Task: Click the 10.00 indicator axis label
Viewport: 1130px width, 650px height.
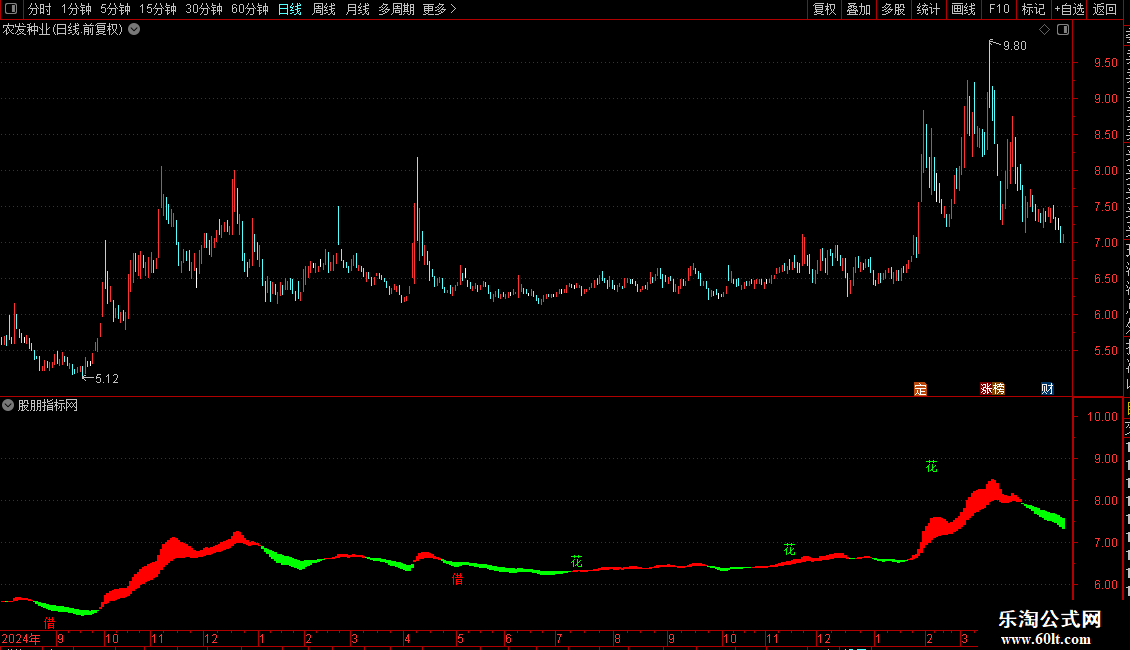Action: click(1102, 417)
